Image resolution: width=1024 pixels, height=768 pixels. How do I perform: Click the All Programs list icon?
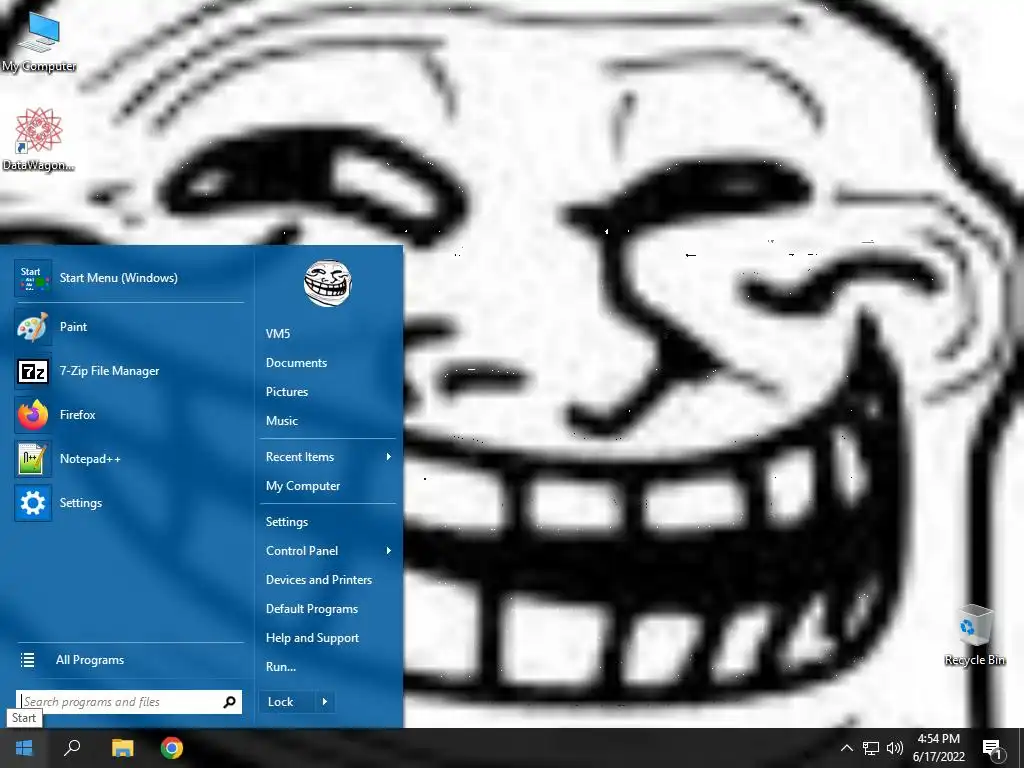27,660
